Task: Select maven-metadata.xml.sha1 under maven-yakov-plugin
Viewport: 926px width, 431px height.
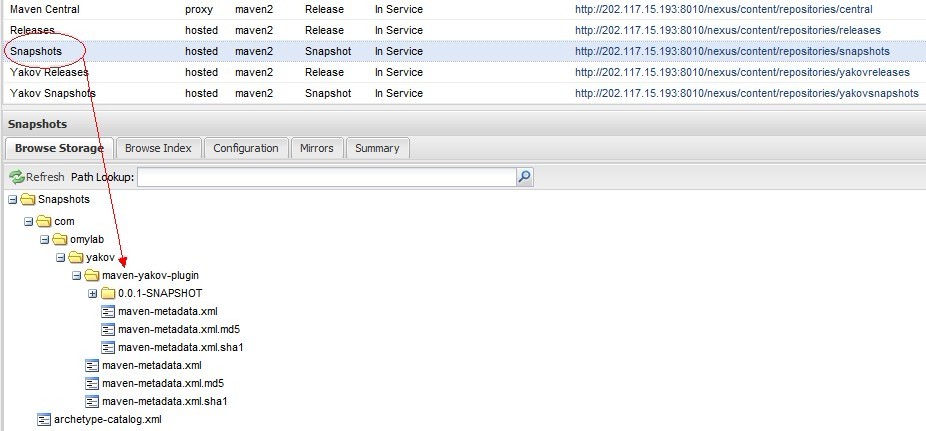Action: tap(181, 347)
